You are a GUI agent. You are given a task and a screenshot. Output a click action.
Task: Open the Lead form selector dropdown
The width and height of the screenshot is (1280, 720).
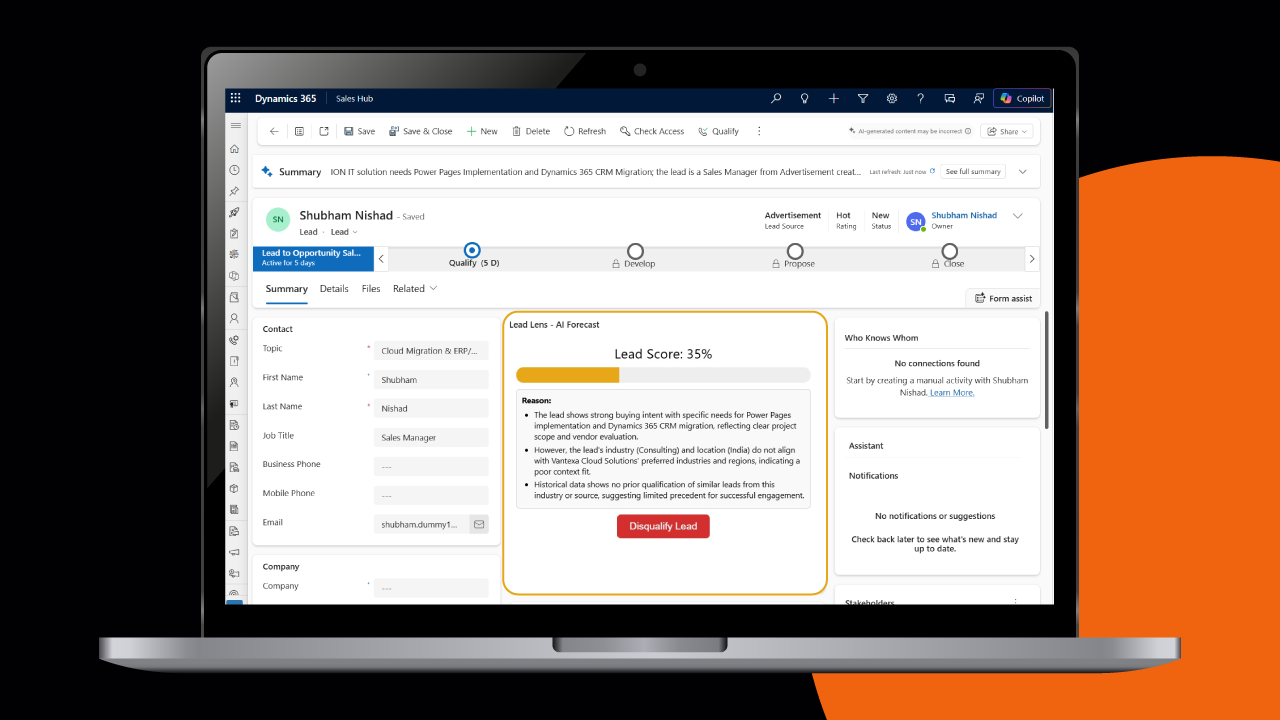[x=345, y=232]
